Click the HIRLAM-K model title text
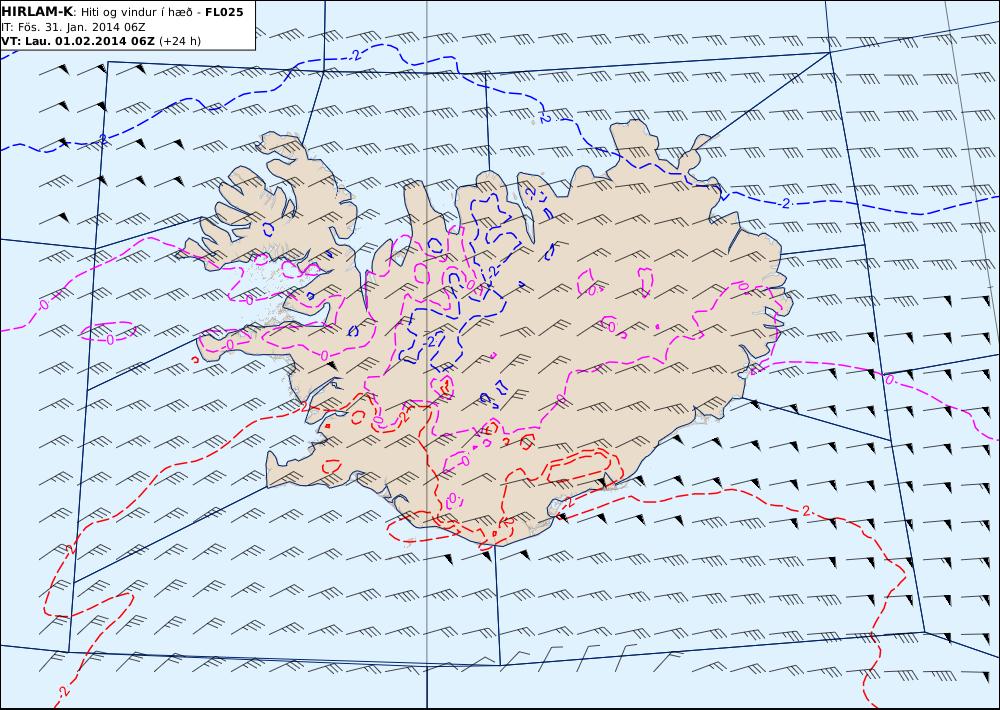Screen dimensions: 1000x710 38,12
